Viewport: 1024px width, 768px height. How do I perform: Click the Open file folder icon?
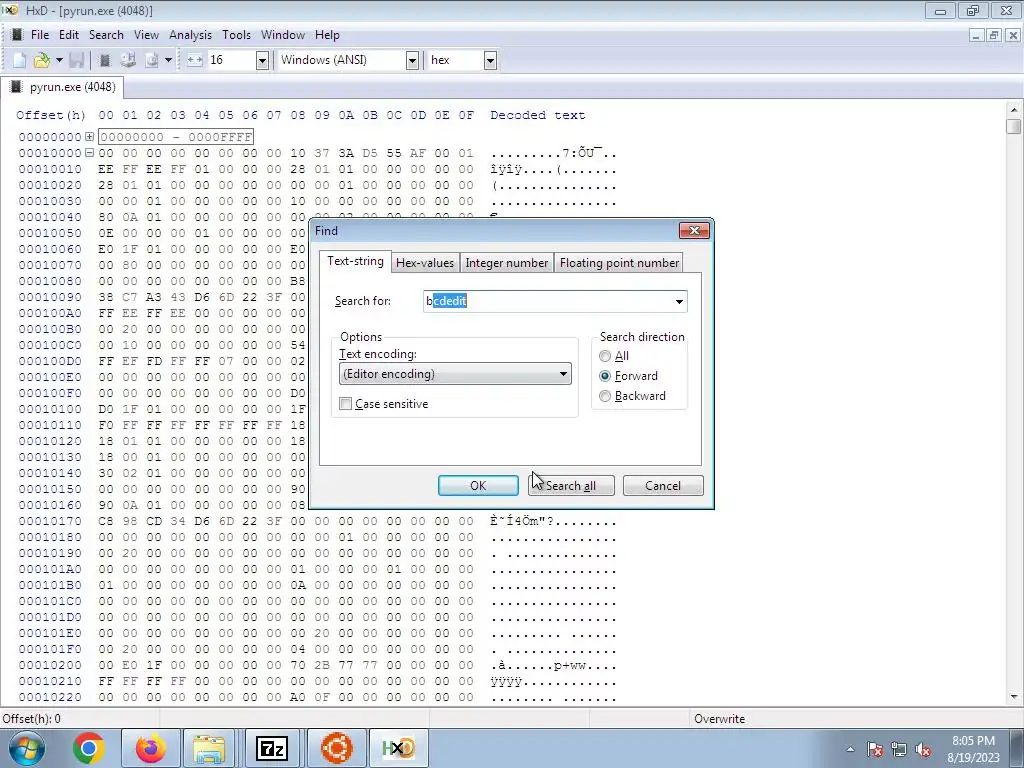42,60
